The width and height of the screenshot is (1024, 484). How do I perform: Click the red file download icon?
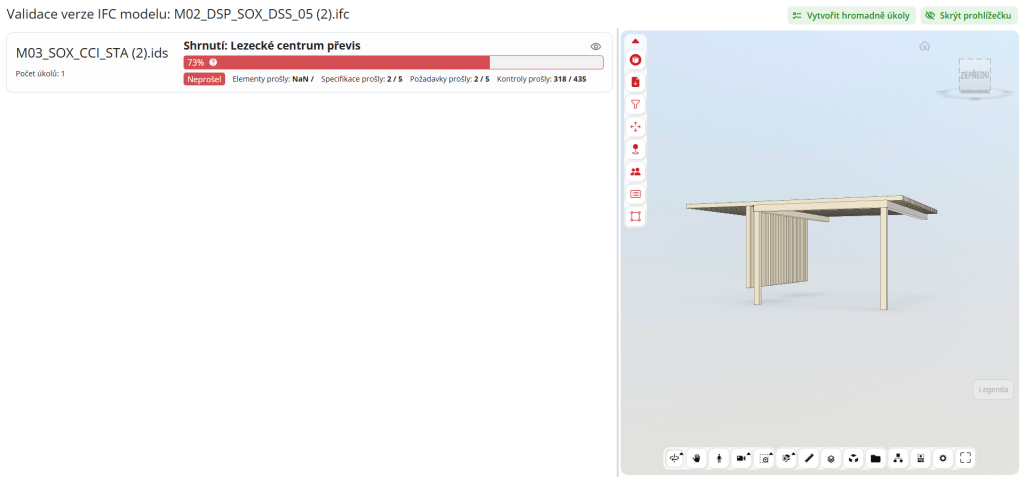click(635, 82)
